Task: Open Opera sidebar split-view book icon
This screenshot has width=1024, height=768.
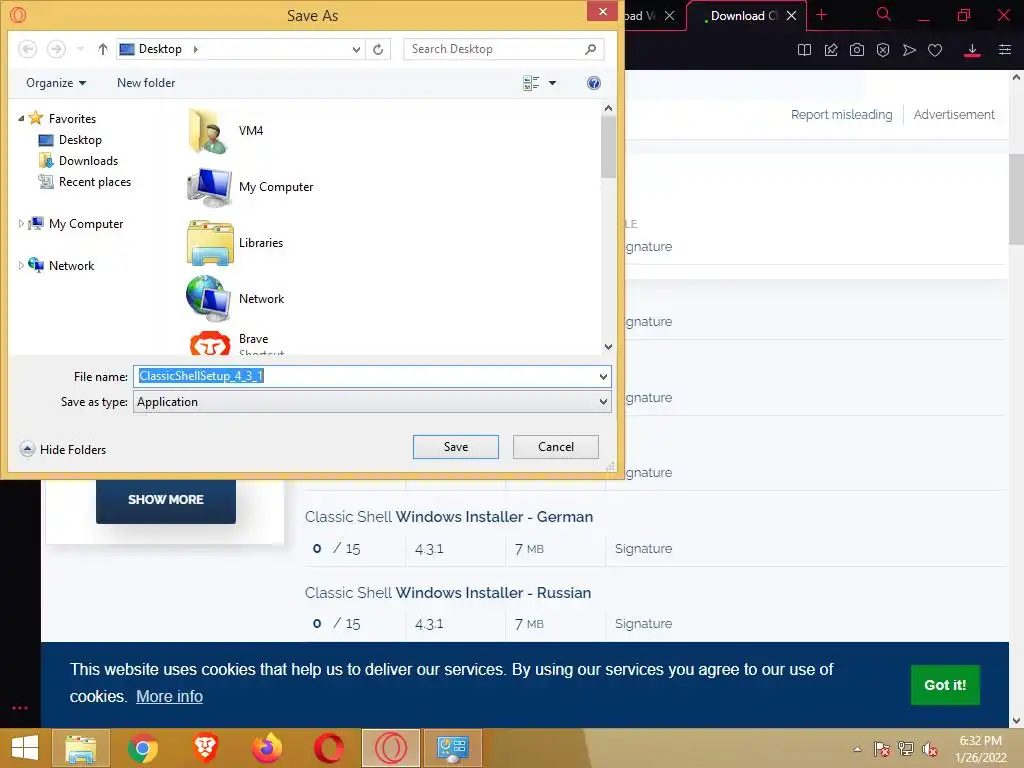Action: coord(805,50)
